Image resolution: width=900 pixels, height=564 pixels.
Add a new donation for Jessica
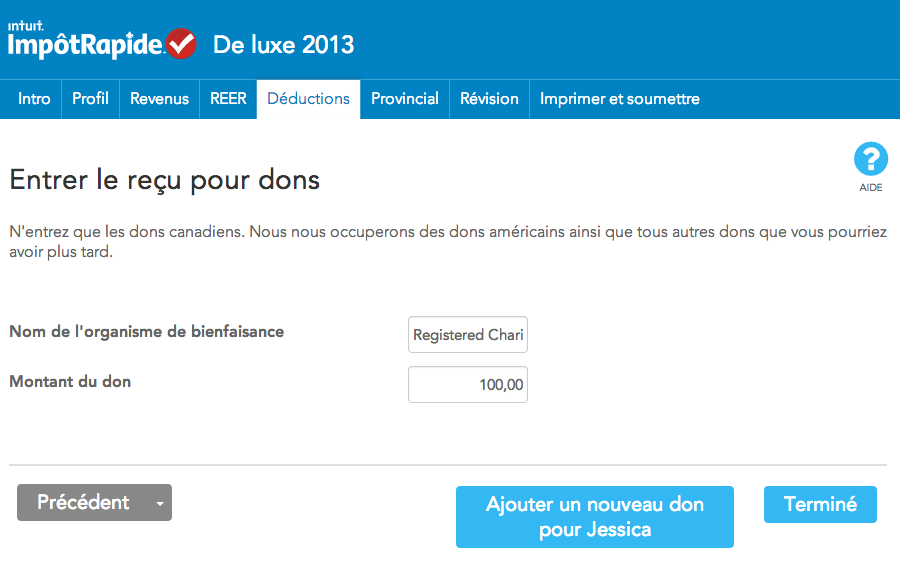click(594, 517)
